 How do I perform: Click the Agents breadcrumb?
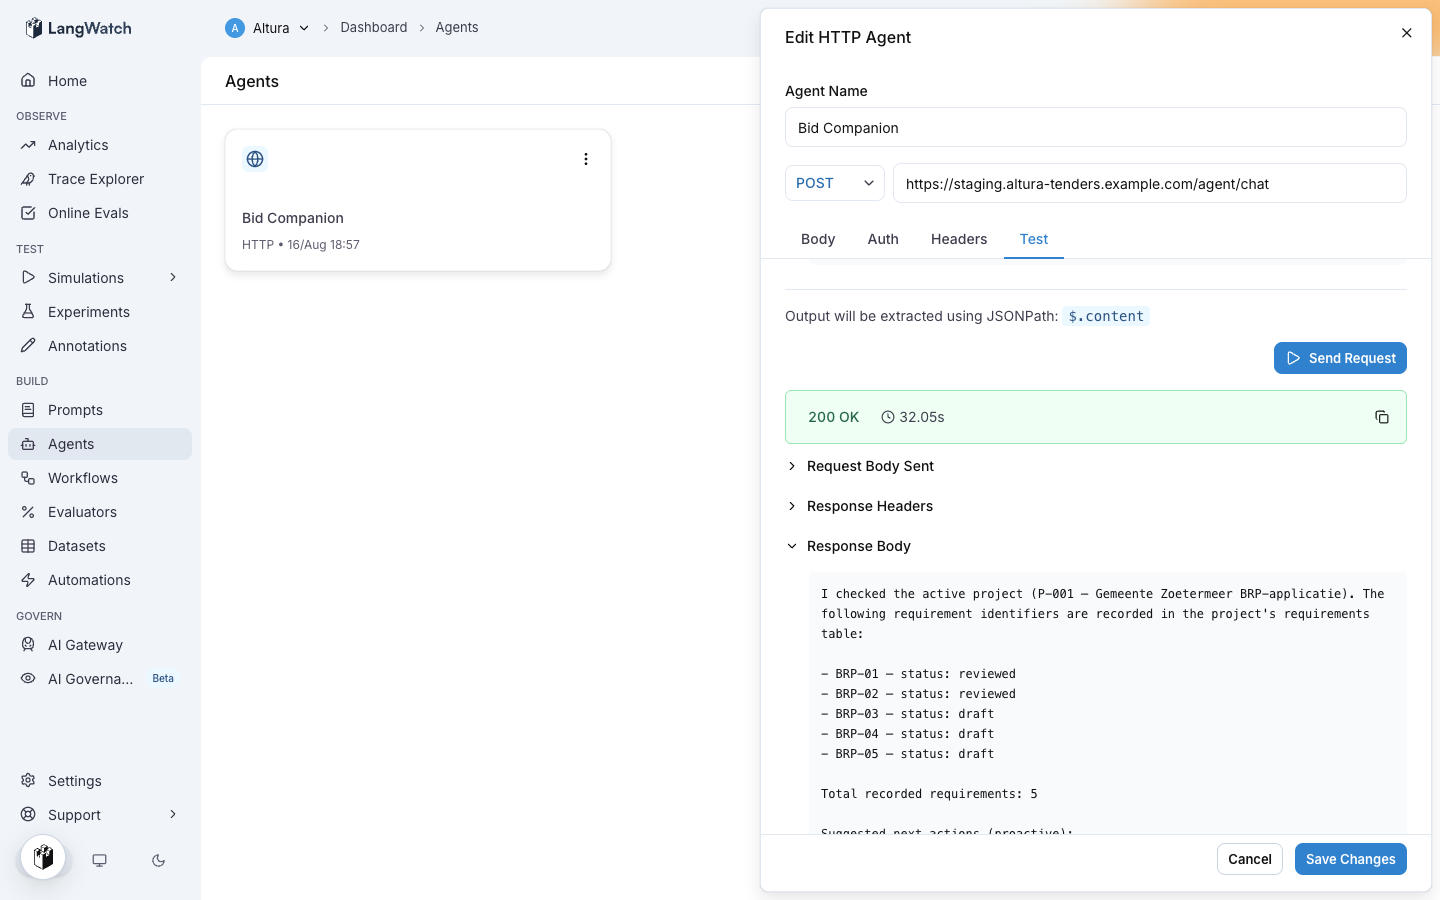coord(457,27)
